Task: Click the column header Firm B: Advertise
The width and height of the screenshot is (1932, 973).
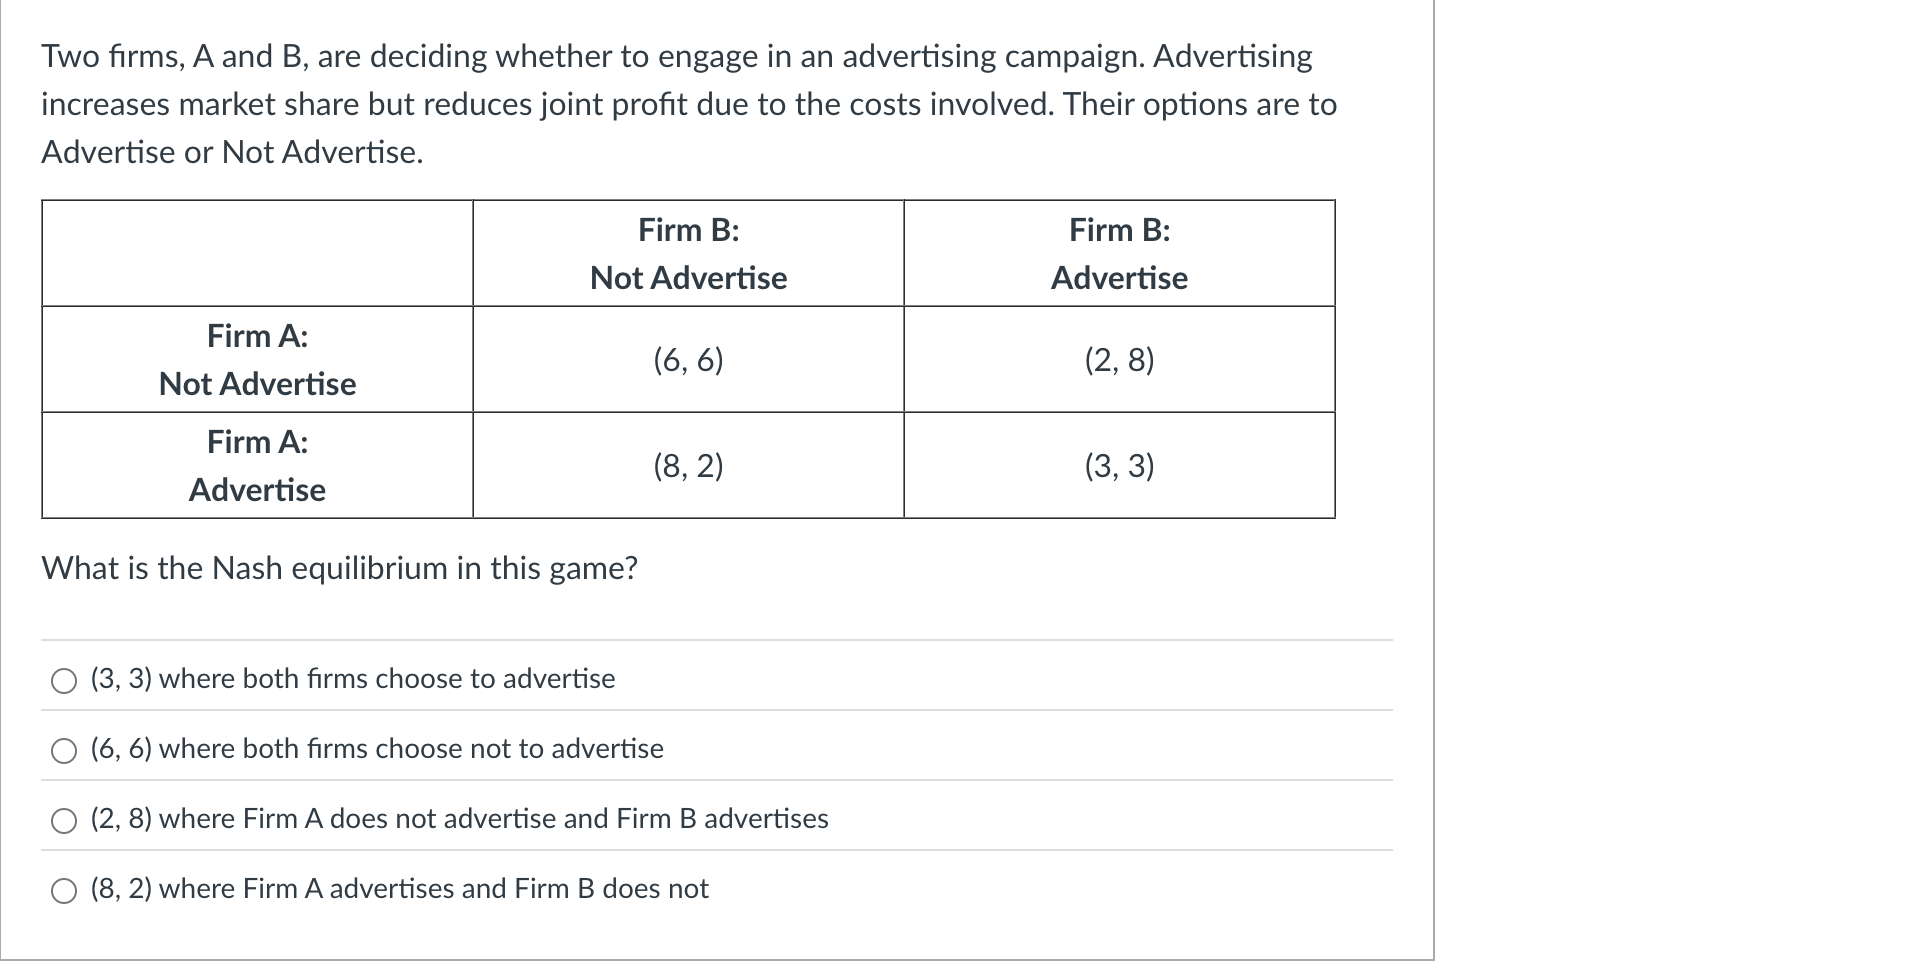Action: tap(1117, 253)
